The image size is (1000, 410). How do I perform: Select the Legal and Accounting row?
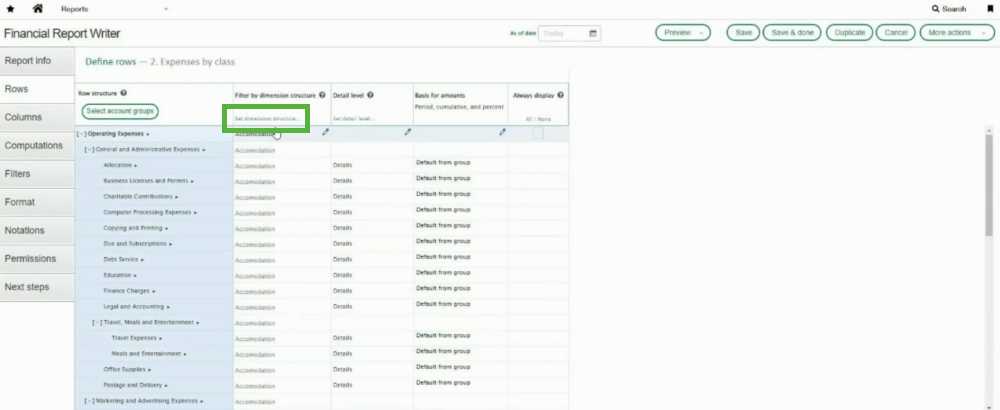pos(134,307)
